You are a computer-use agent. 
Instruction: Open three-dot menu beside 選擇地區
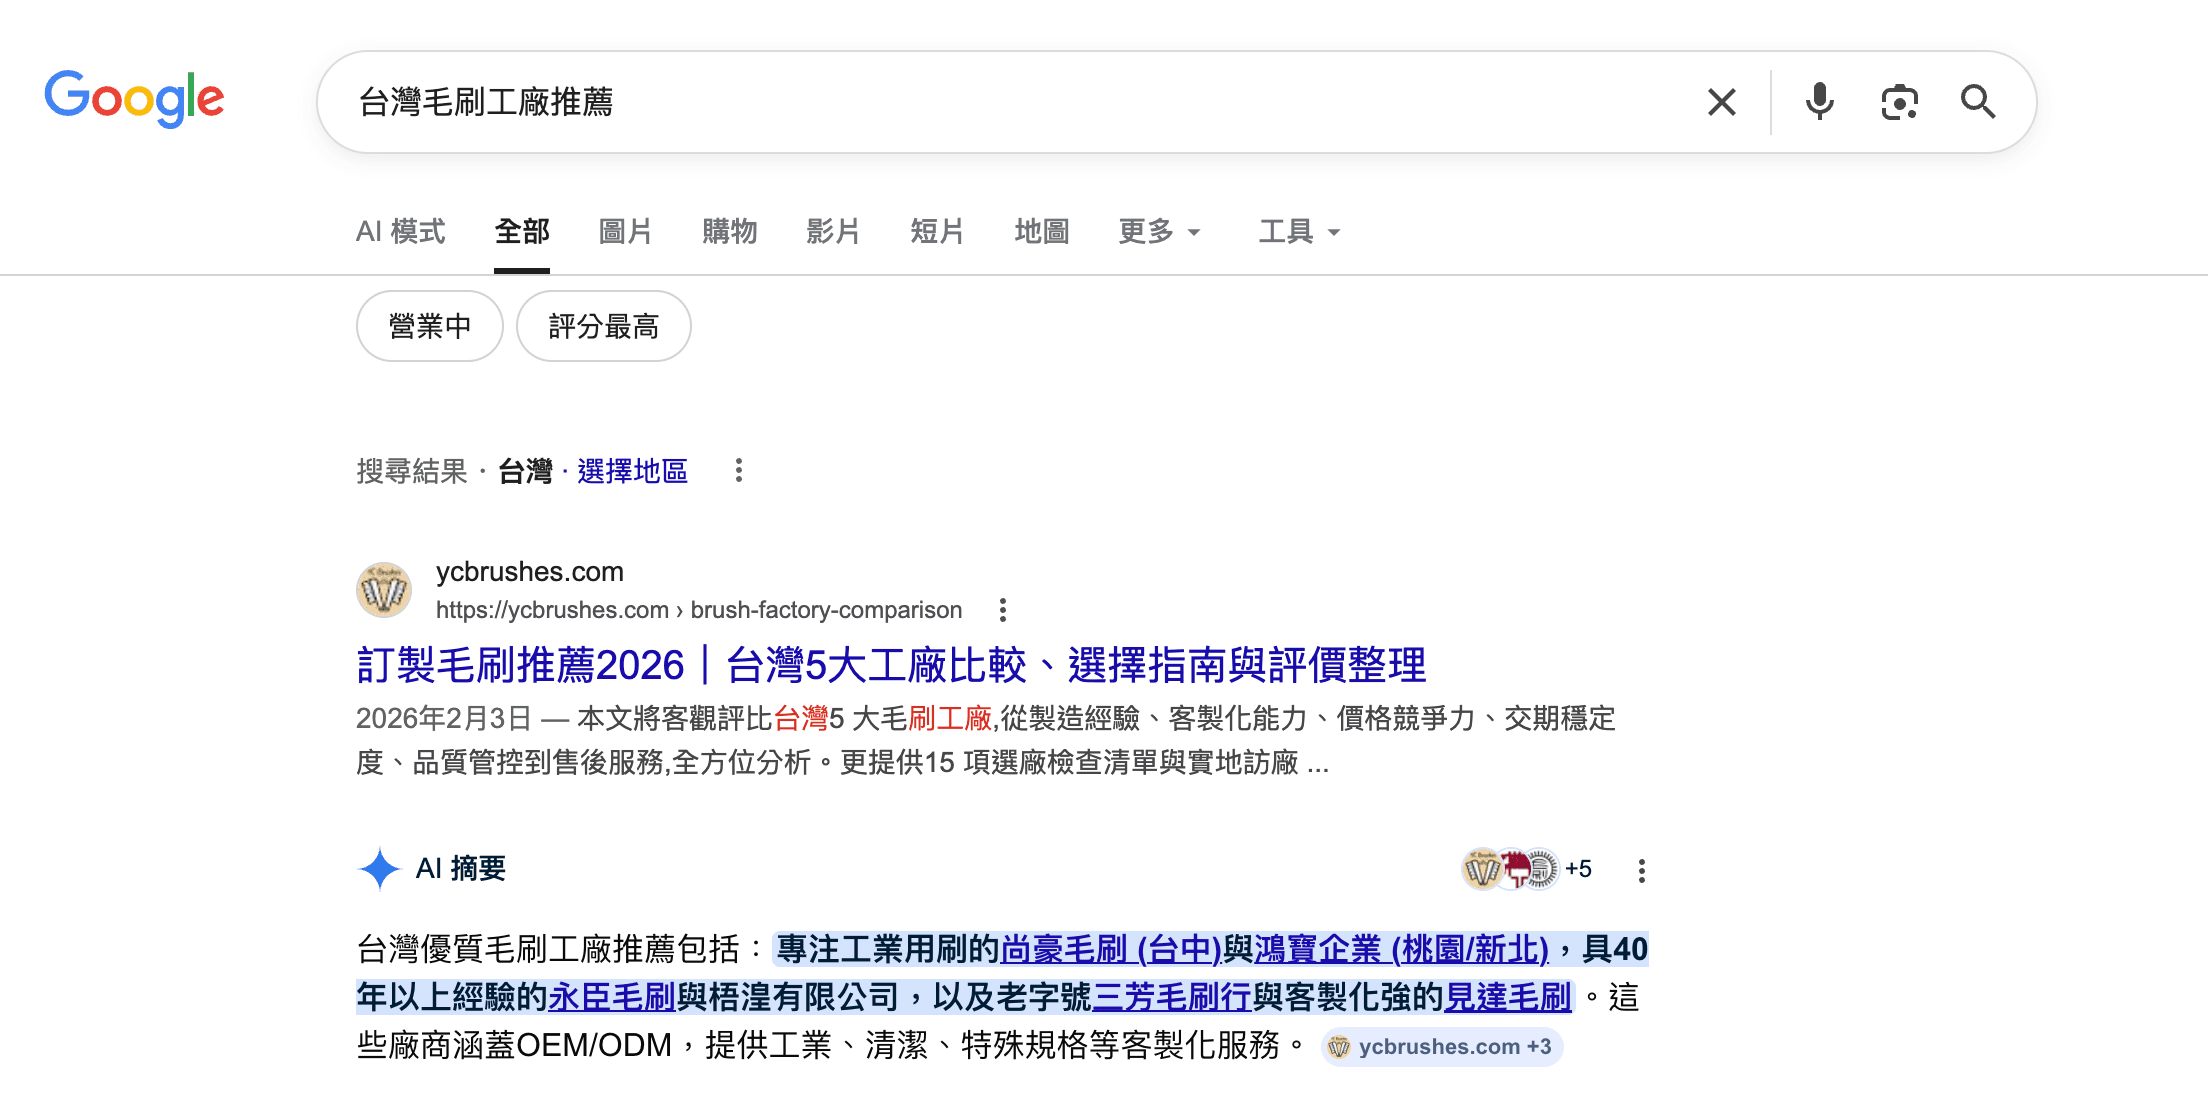pos(739,471)
